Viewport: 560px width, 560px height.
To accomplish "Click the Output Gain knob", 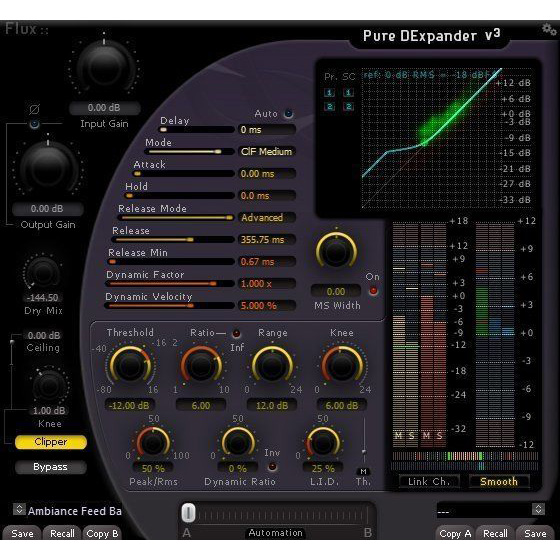I will point(48,167).
